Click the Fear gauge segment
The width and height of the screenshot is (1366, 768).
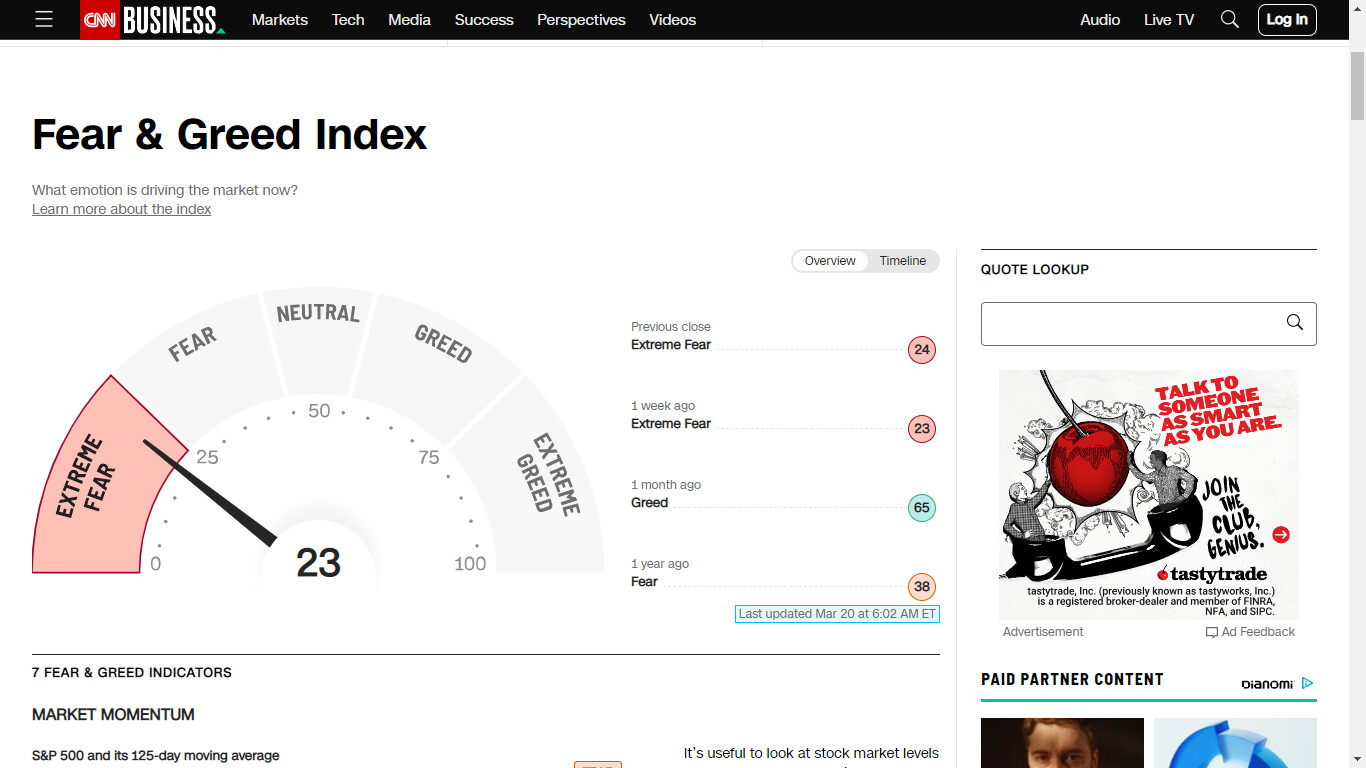click(x=195, y=343)
